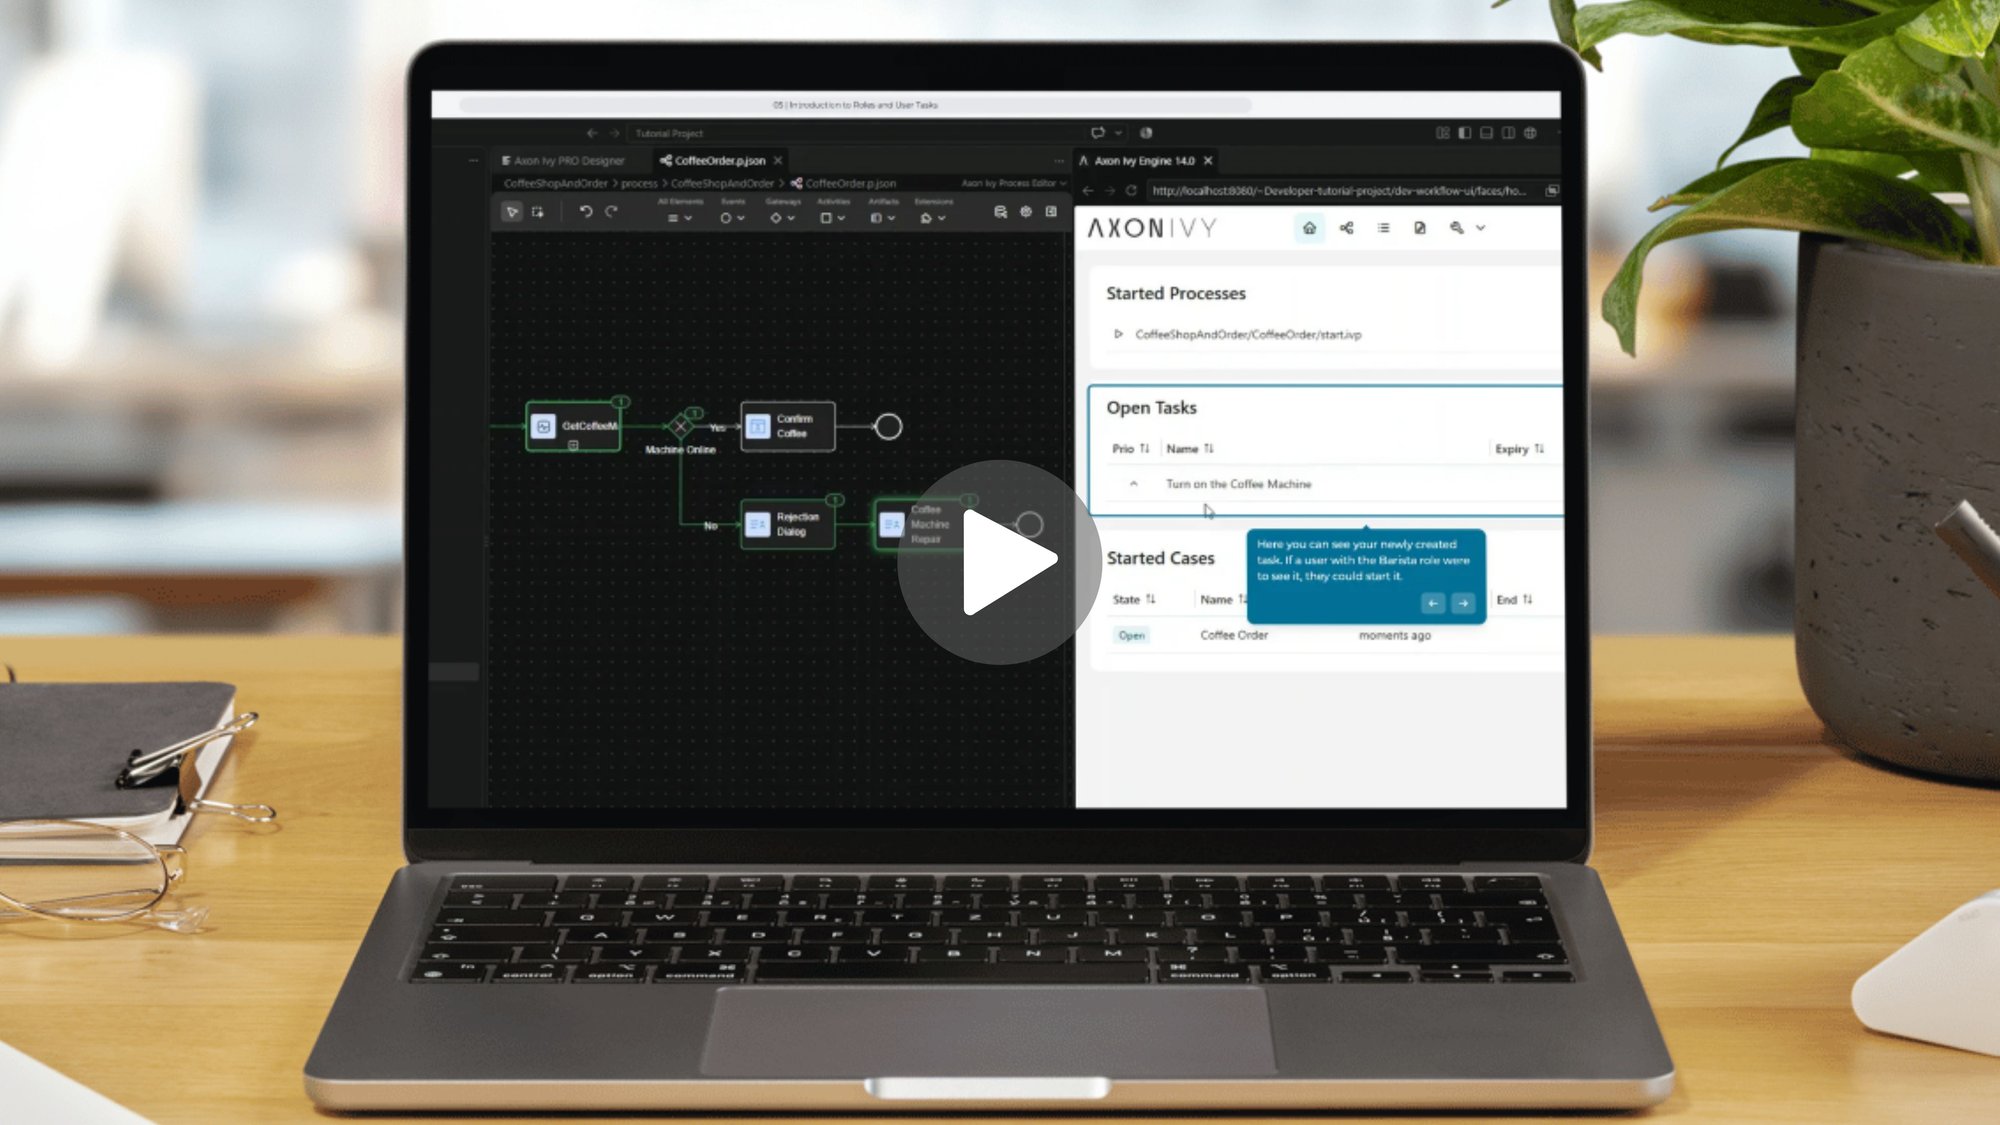Open the task list icon in Axon Ivy header

[x=1383, y=228]
